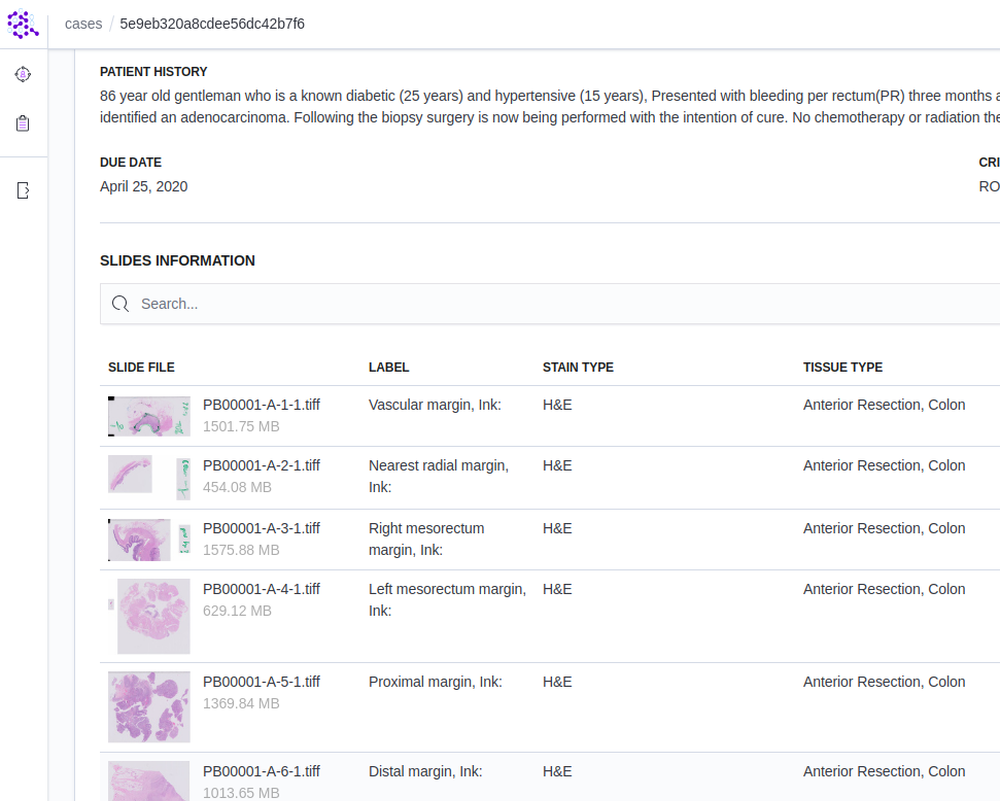Screen dimensions: 1000x801
Task: Click the purple app logo icon
Action: coord(23,24)
